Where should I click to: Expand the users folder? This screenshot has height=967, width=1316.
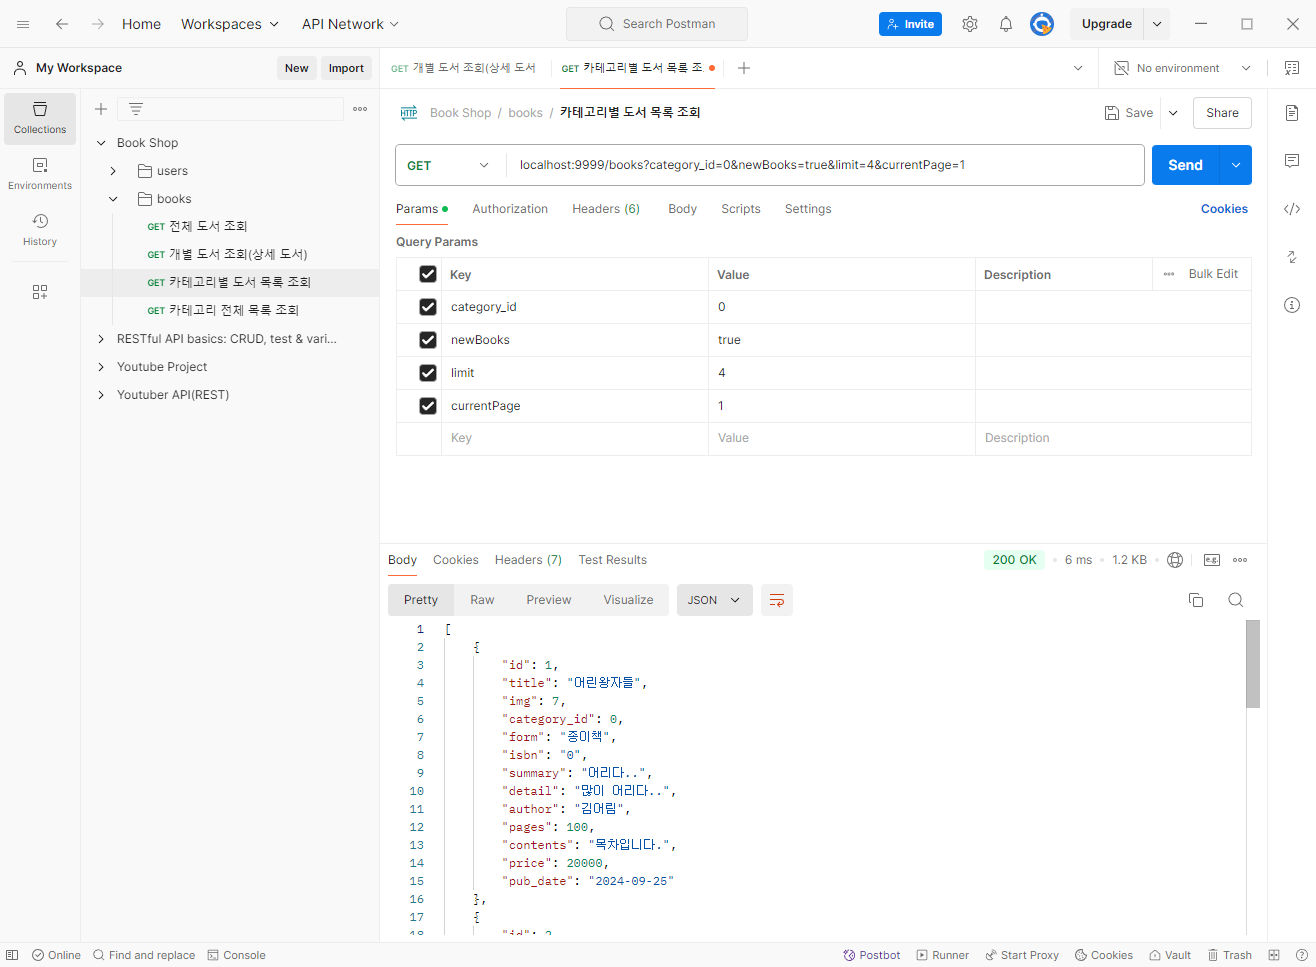[113, 171]
